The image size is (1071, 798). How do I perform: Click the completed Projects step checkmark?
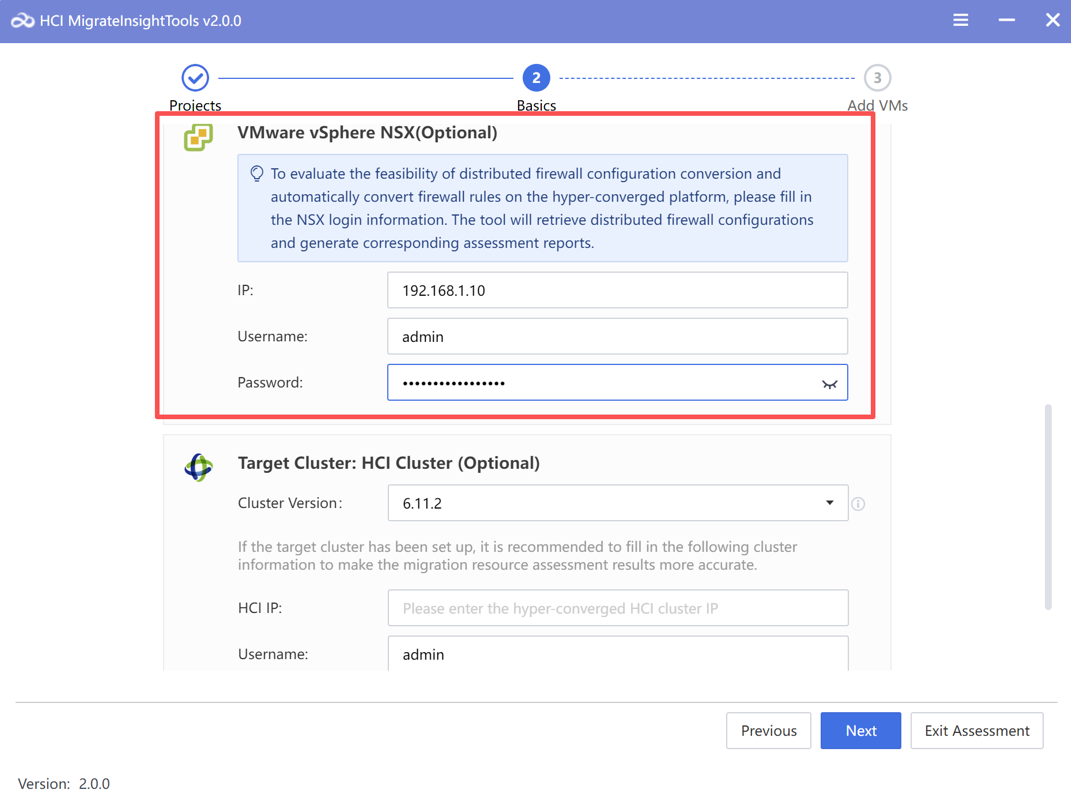195,78
